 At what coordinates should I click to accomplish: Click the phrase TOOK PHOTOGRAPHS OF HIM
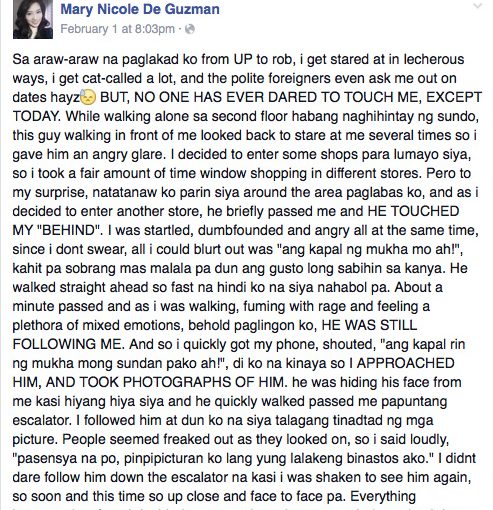pos(183,382)
